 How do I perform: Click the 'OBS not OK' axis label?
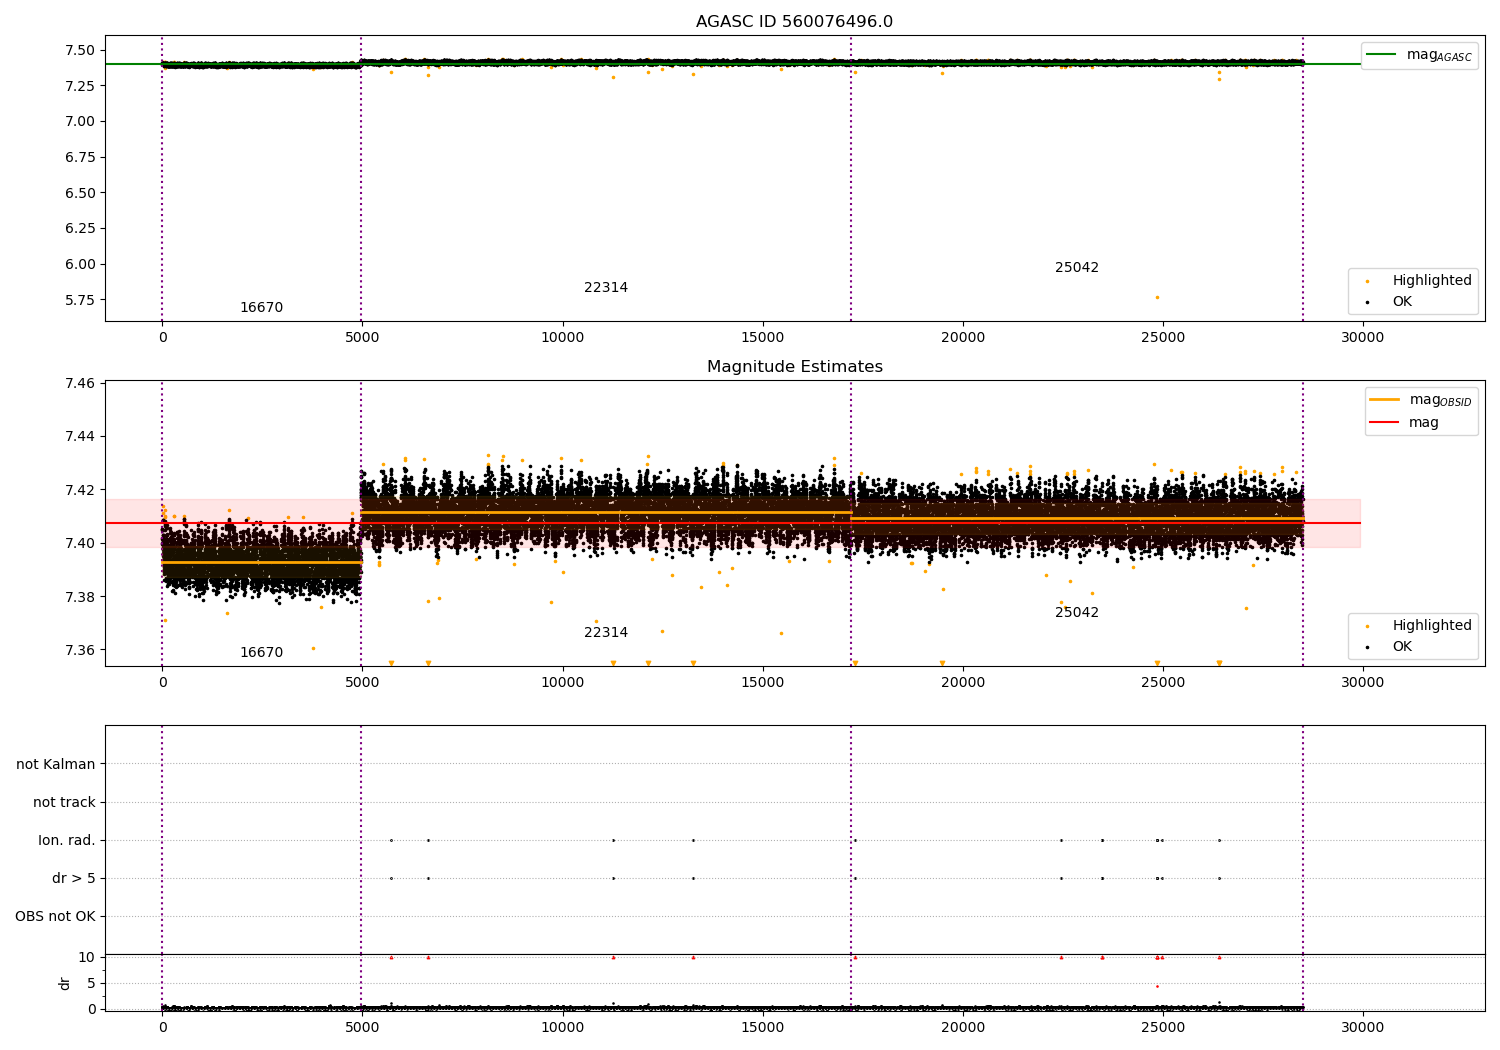pos(55,916)
